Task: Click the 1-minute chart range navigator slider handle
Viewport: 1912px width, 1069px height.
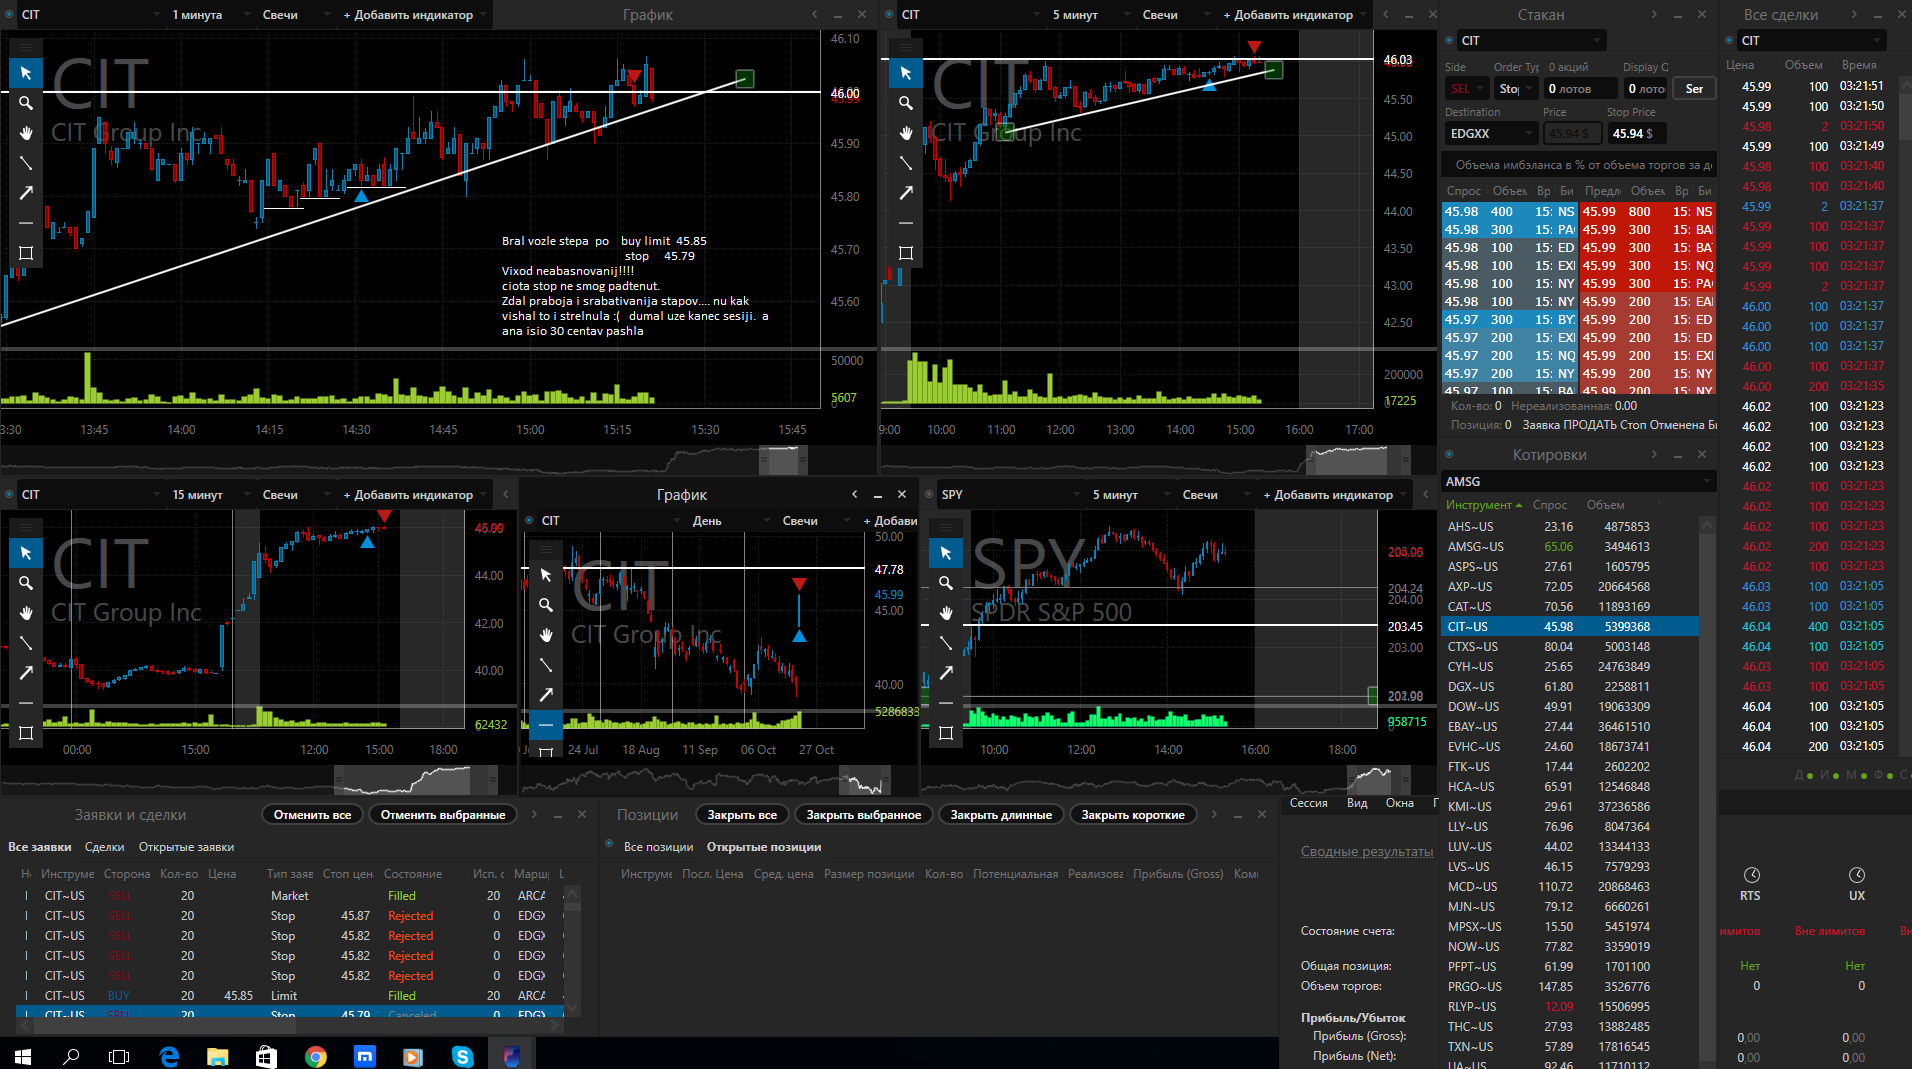Action: pyautogui.click(x=783, y=461)
